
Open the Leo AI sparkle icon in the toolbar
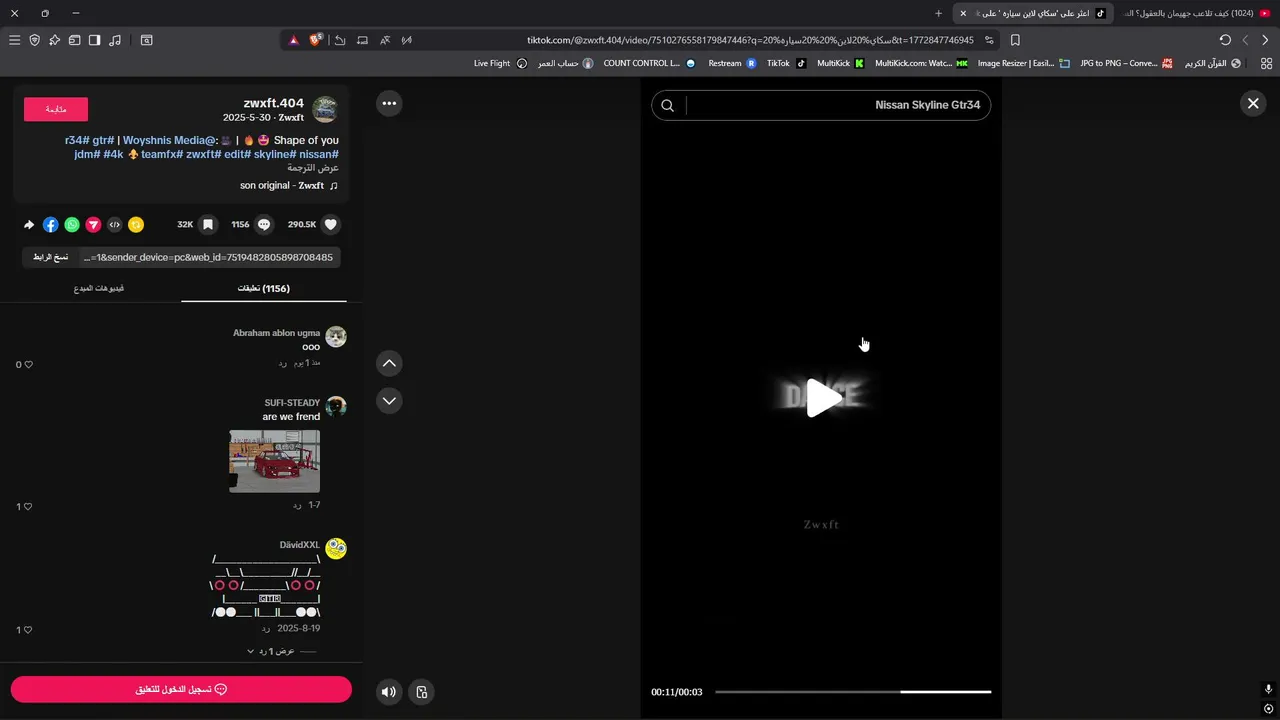[54, 40]
